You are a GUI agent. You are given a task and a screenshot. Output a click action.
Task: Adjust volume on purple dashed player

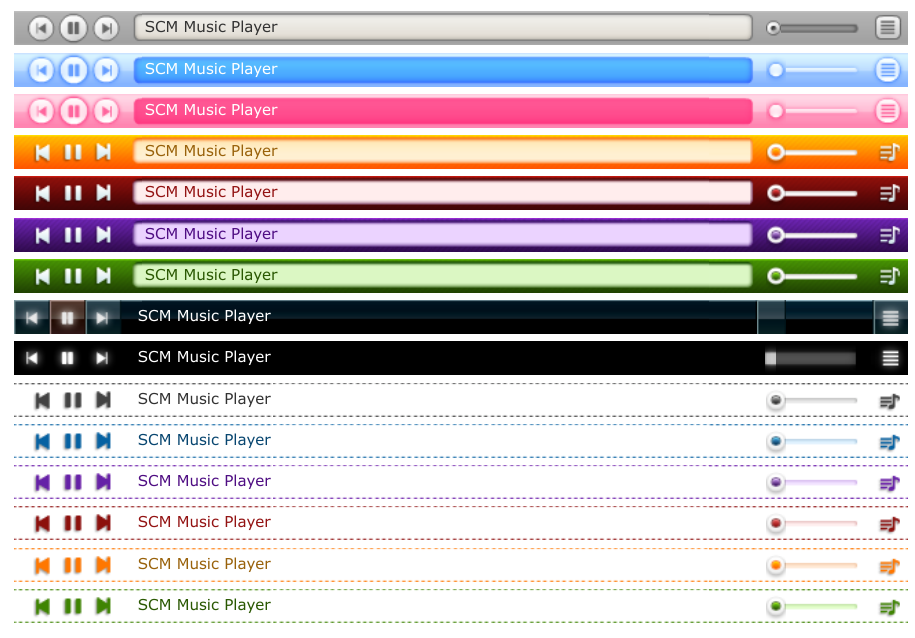(812, 482)
